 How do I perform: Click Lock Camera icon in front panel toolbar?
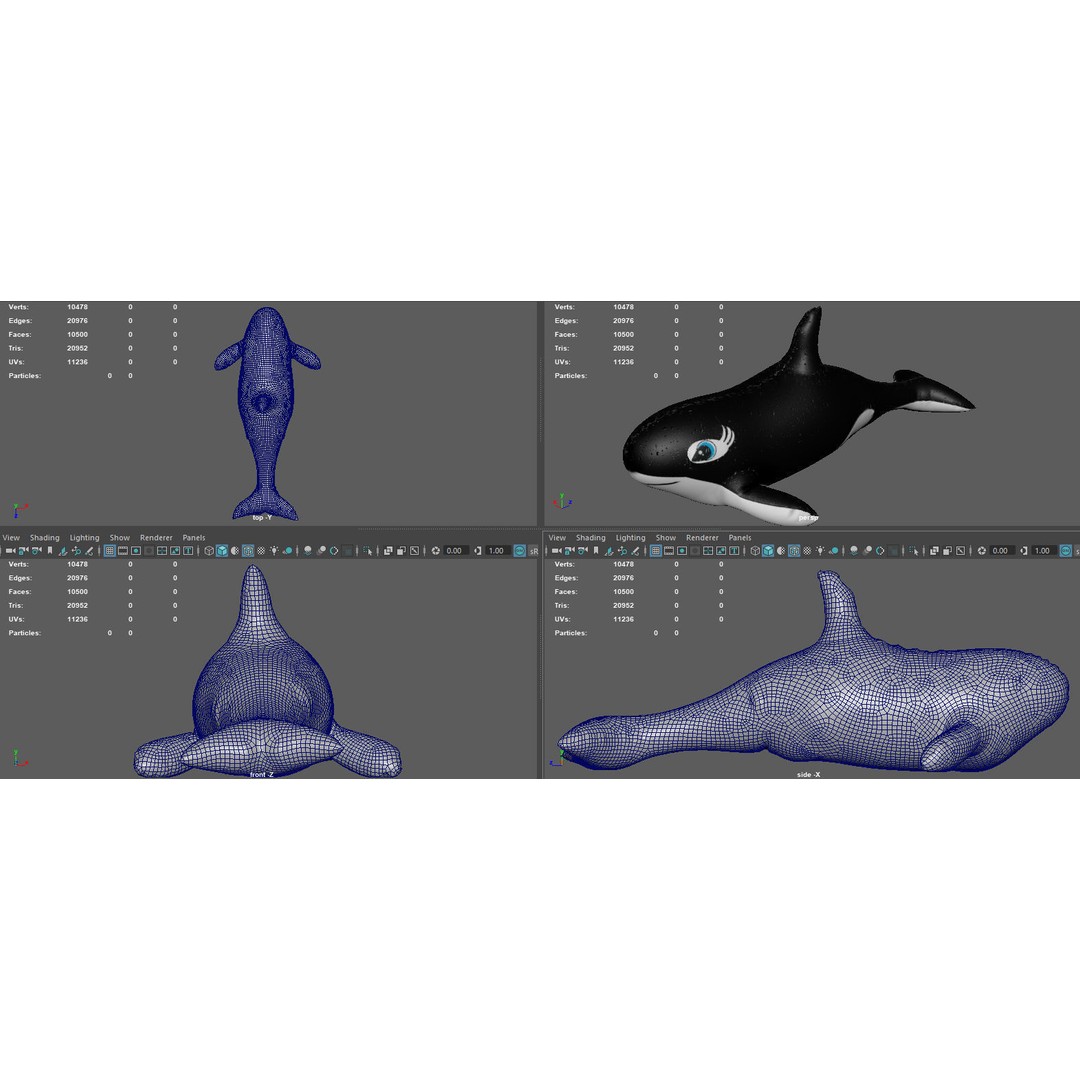click(x=23, y=550)
